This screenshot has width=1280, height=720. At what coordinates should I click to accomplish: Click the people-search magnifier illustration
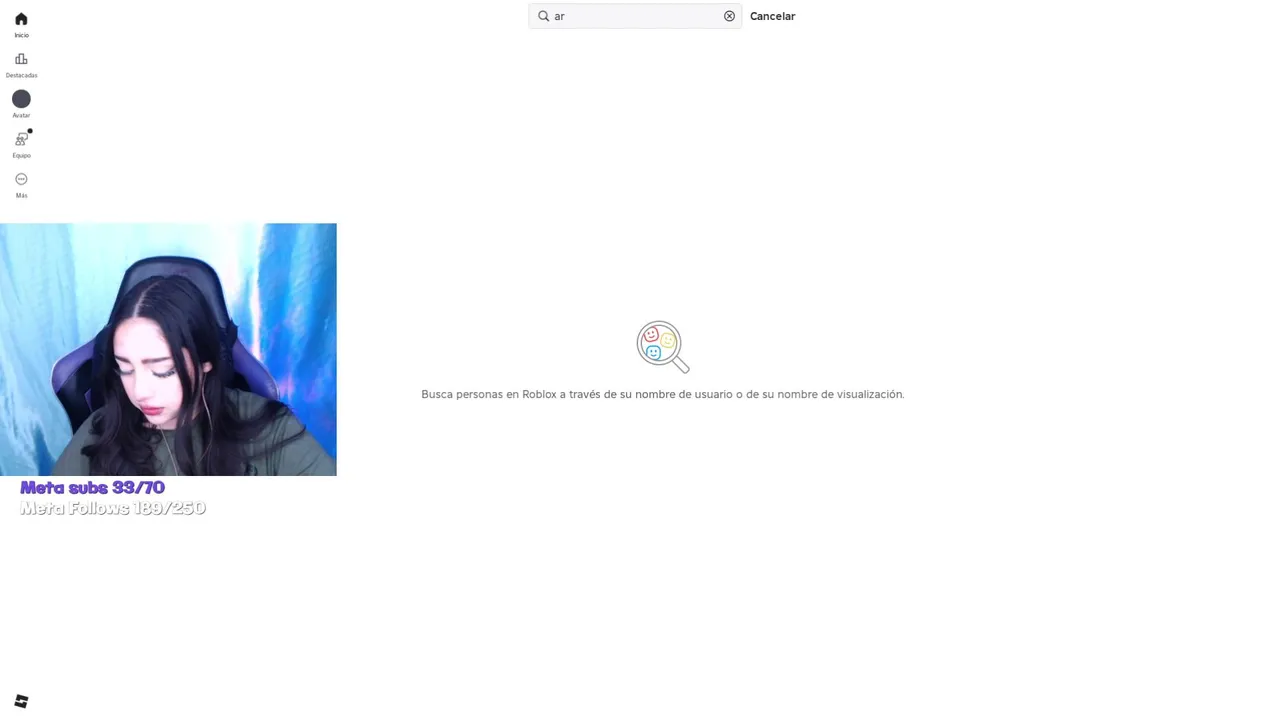pos(663,346)
